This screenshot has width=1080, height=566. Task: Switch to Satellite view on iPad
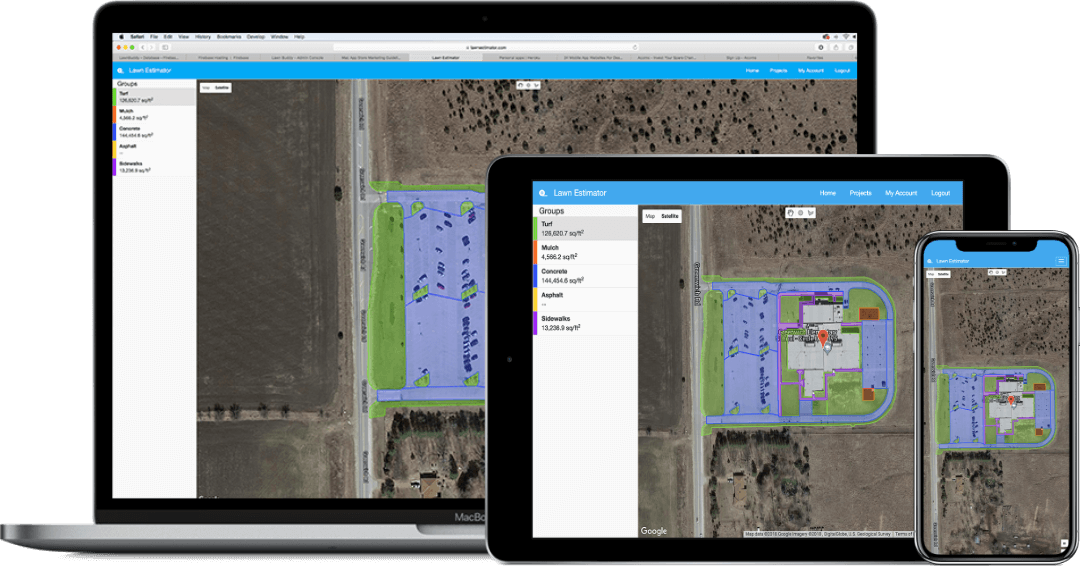click(x=669, y=216)
